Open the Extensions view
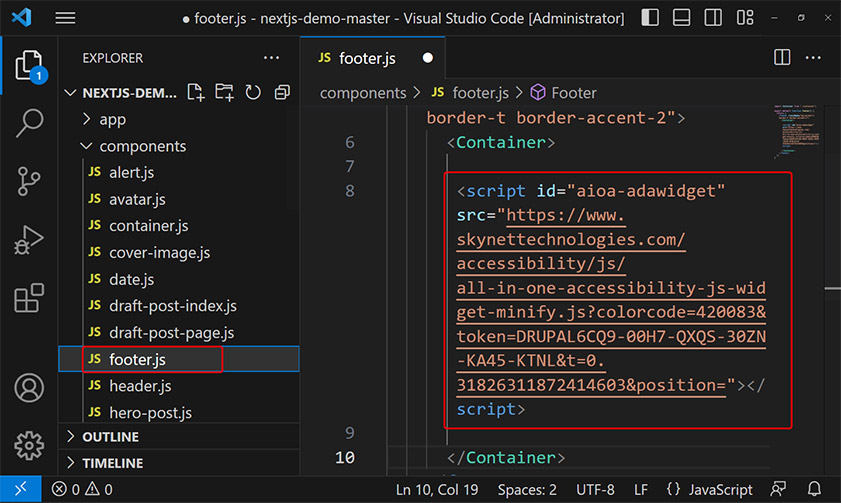This screenshot has width=841, height=503. 29,298
